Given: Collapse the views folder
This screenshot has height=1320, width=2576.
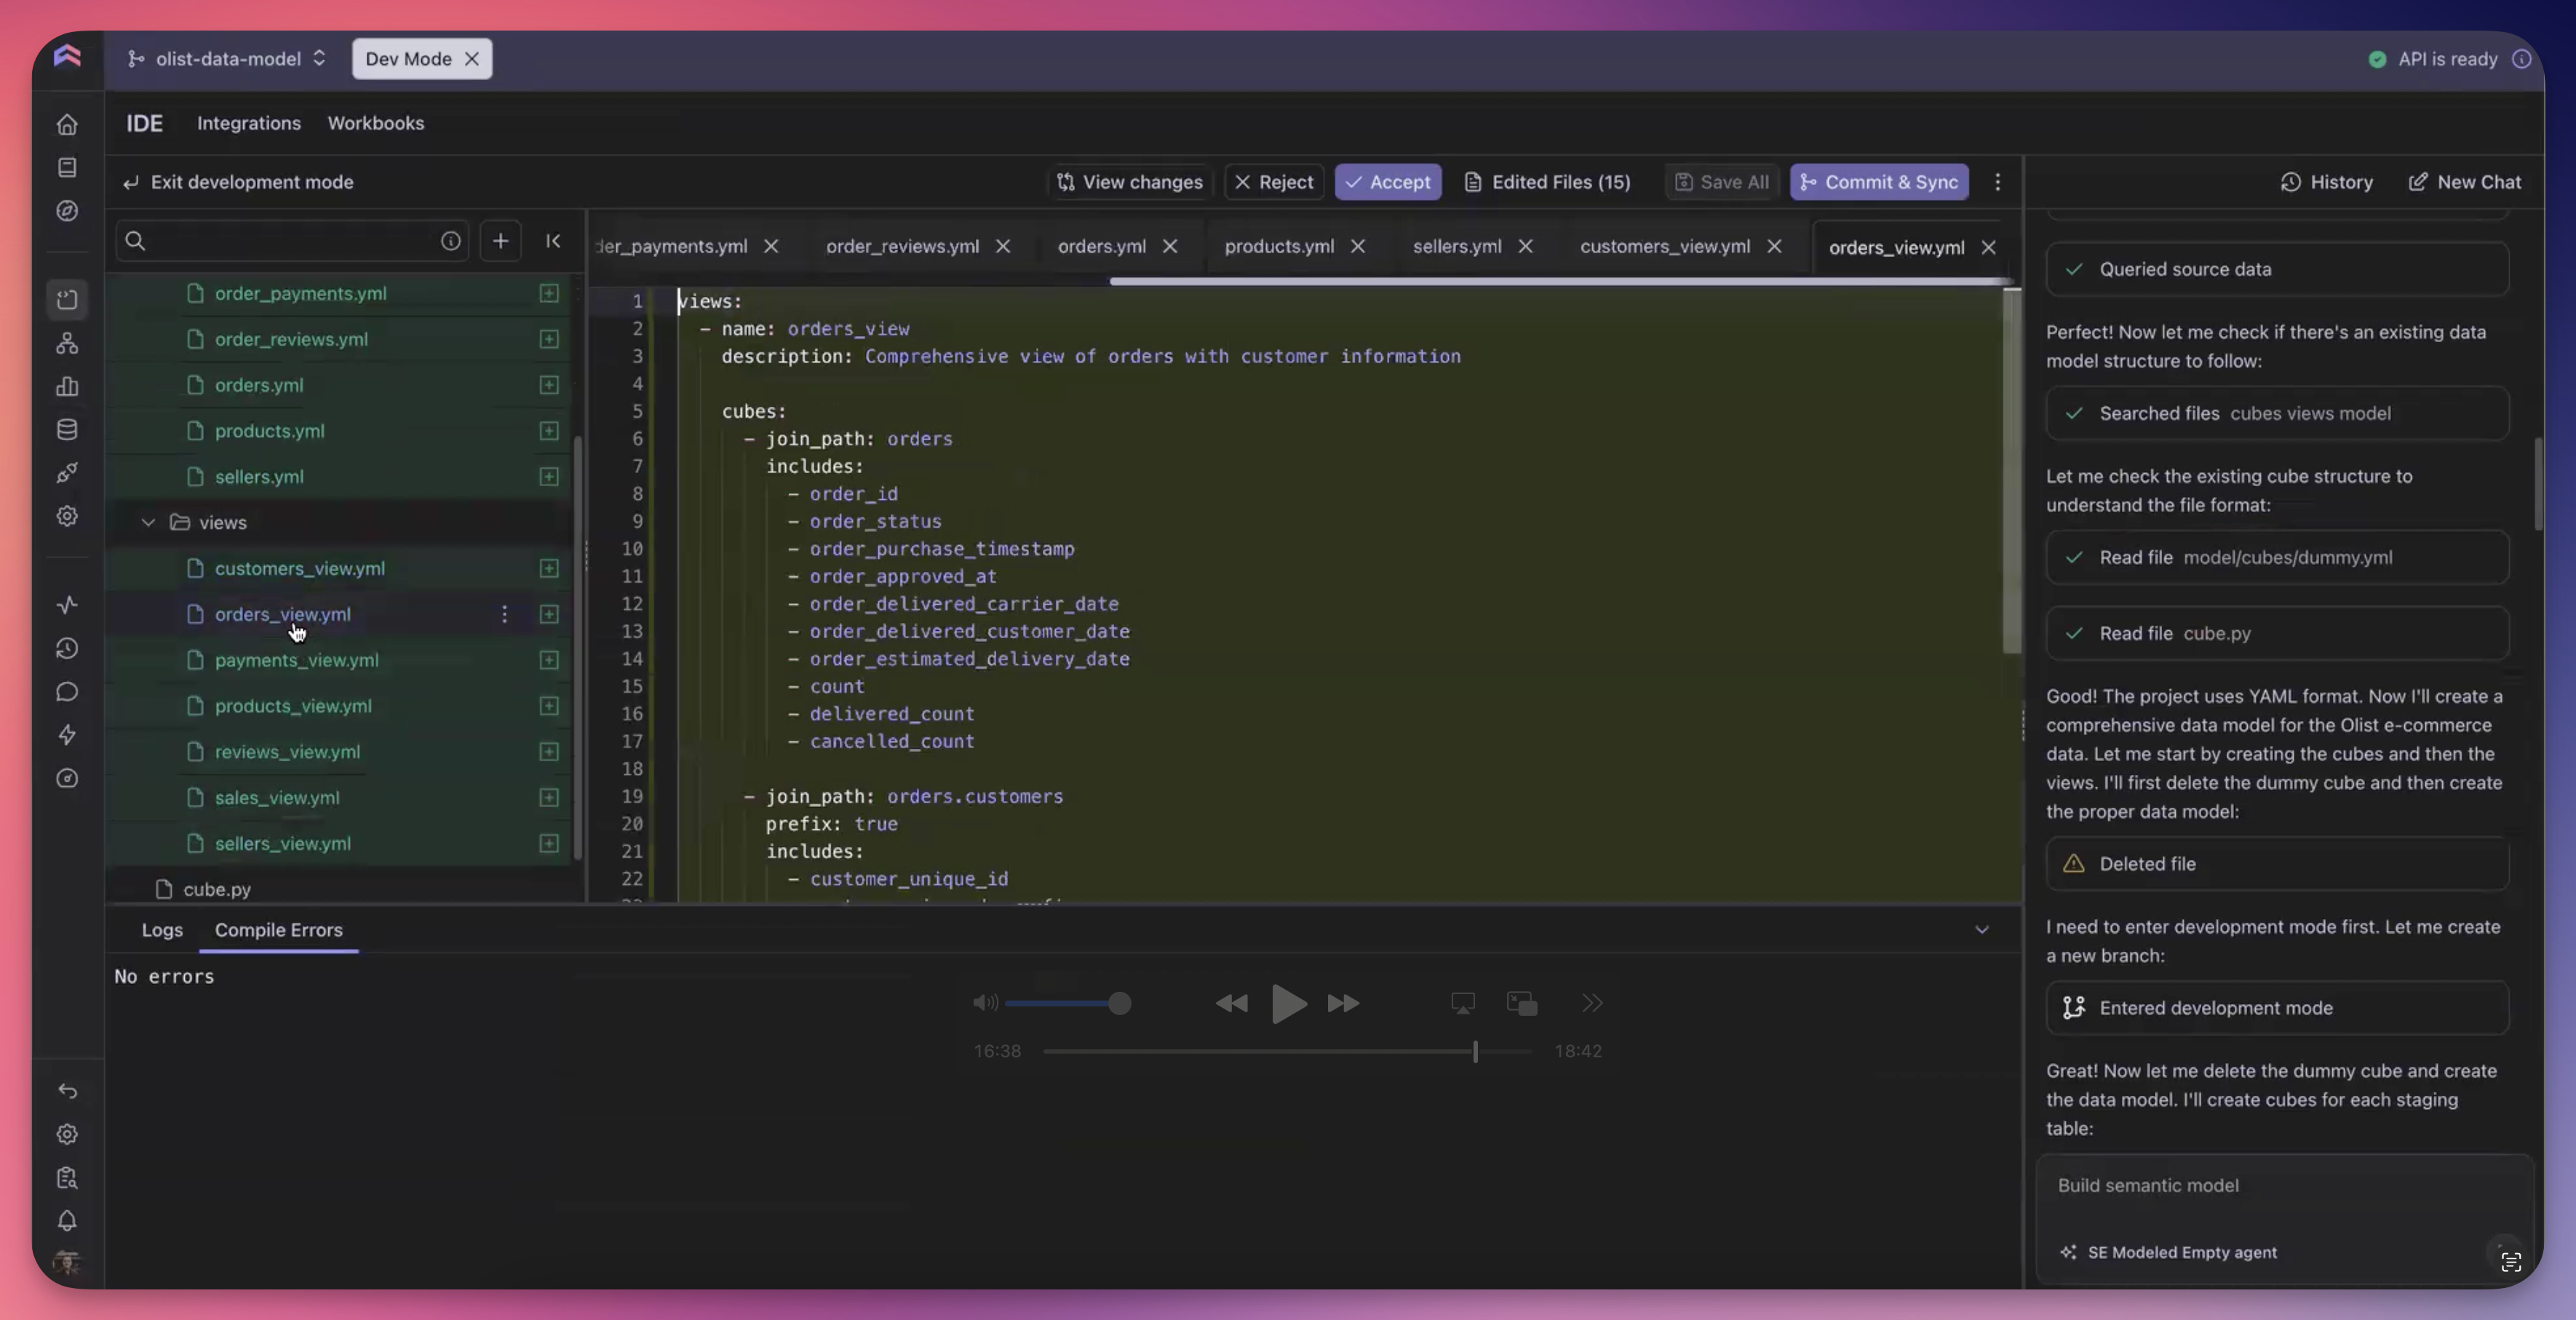Looking at the screenshot, I should [x=148, y=523].
